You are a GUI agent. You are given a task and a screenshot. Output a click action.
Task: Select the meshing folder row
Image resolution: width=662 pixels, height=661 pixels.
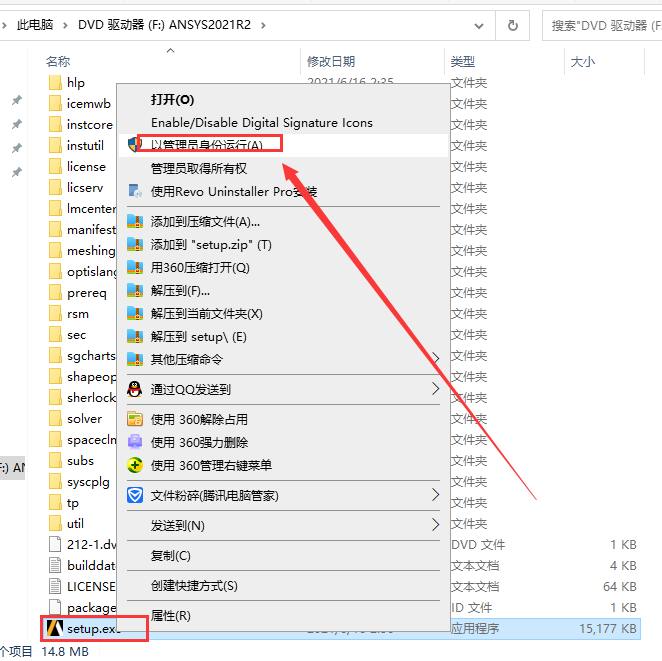coord(82,251)
